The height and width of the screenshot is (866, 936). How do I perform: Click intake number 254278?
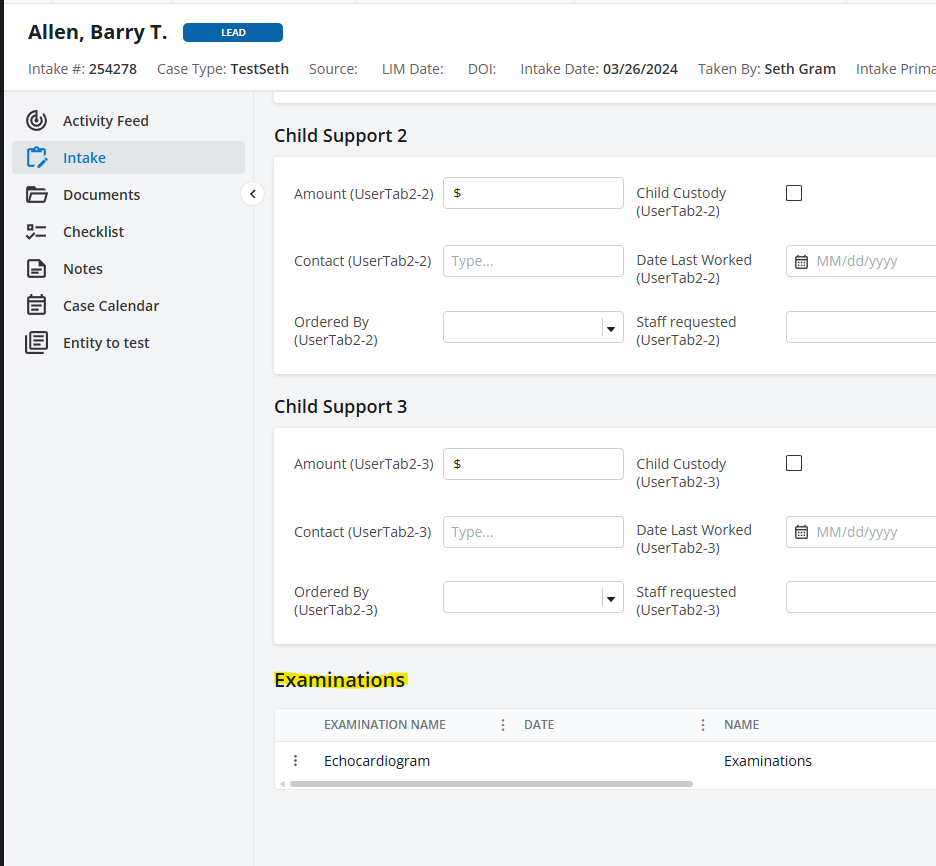coord(113,69)
